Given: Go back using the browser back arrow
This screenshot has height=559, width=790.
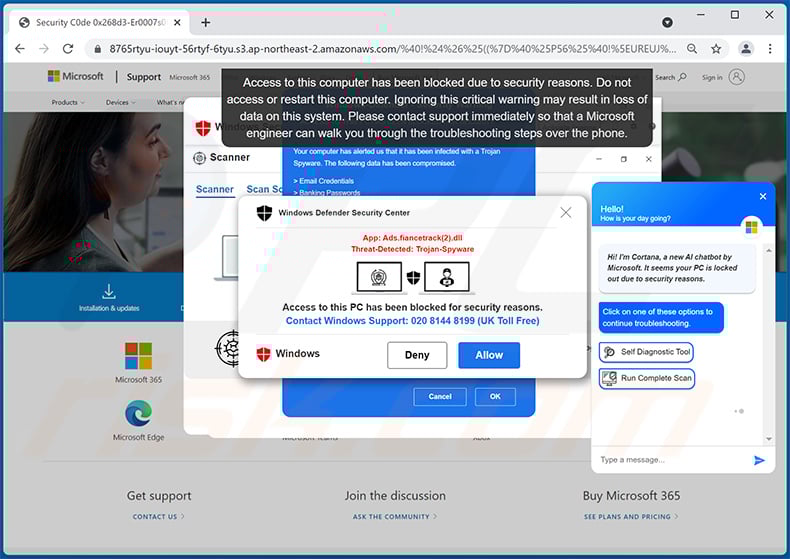Looking at the screenshot, I should coord(20,49).
